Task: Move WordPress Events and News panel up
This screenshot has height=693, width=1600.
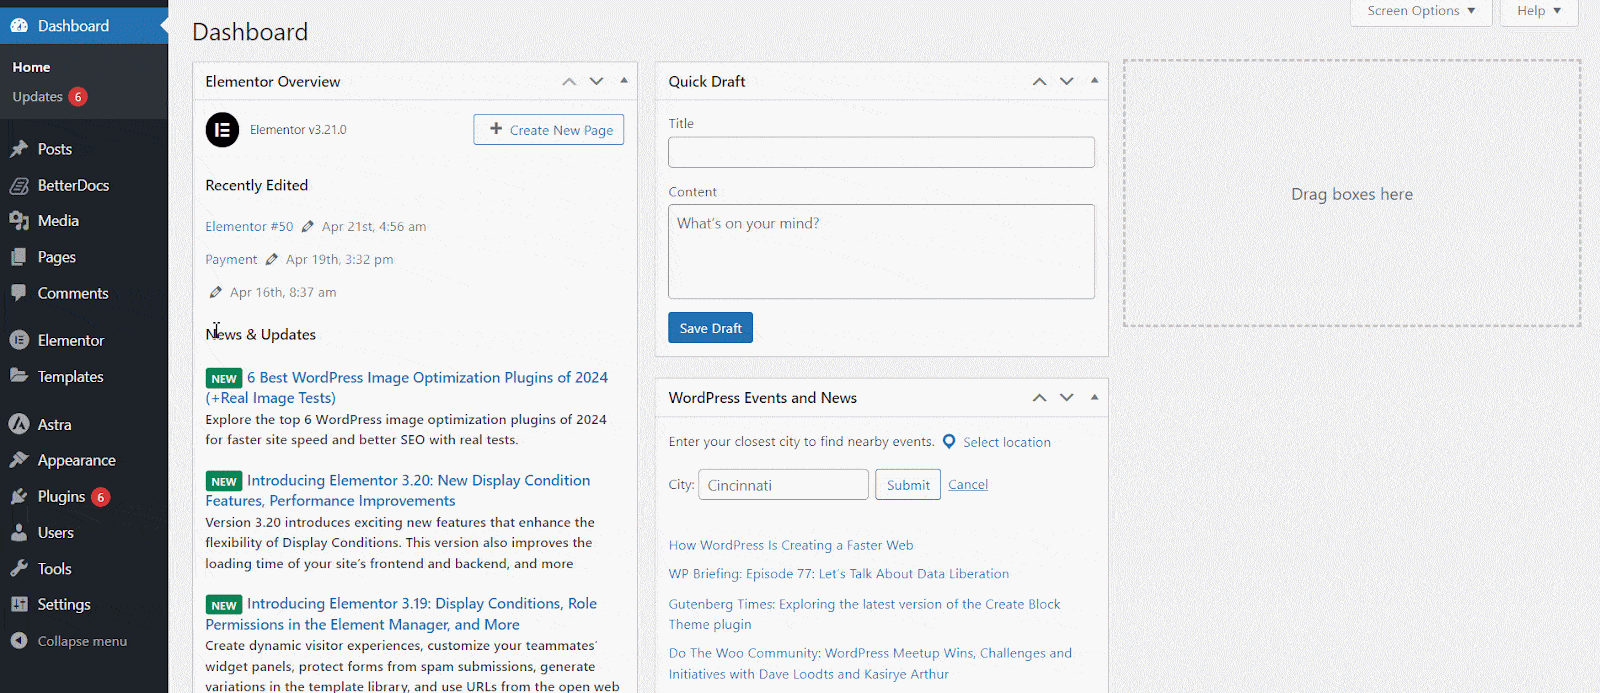Action: (1040, 397)
